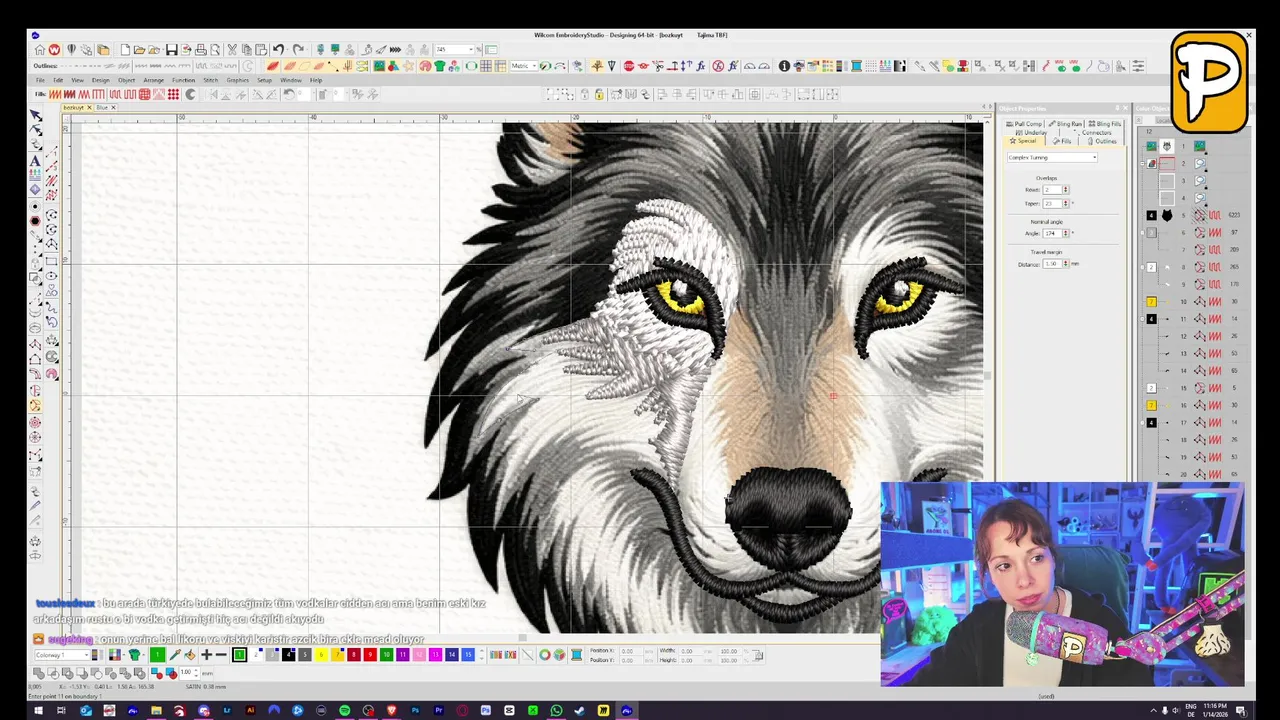Select red color 8 in palette

coord(354,655)
